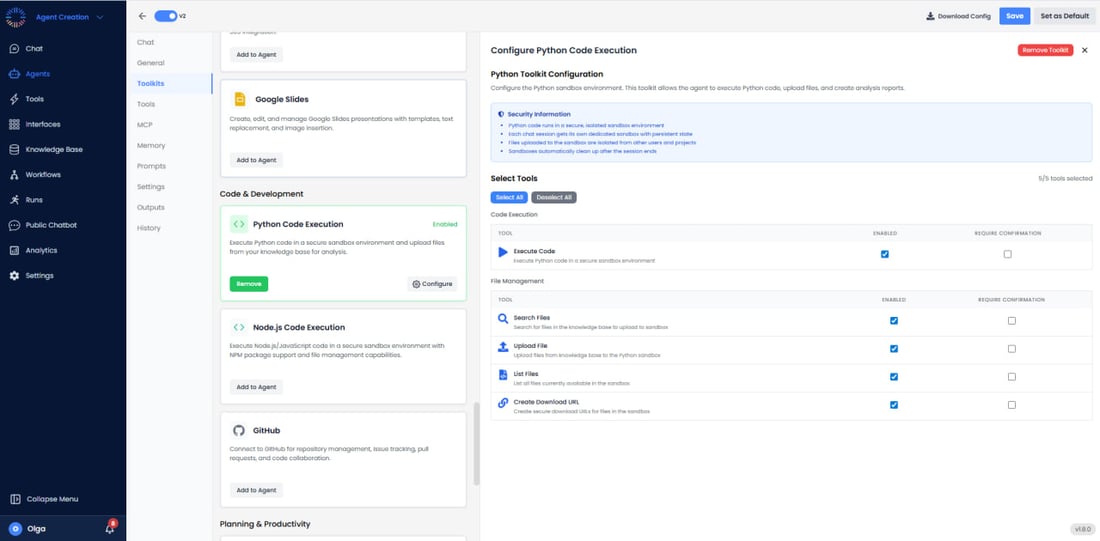Check Require Confirmation for Execute Code

(x=1007, y=254)
